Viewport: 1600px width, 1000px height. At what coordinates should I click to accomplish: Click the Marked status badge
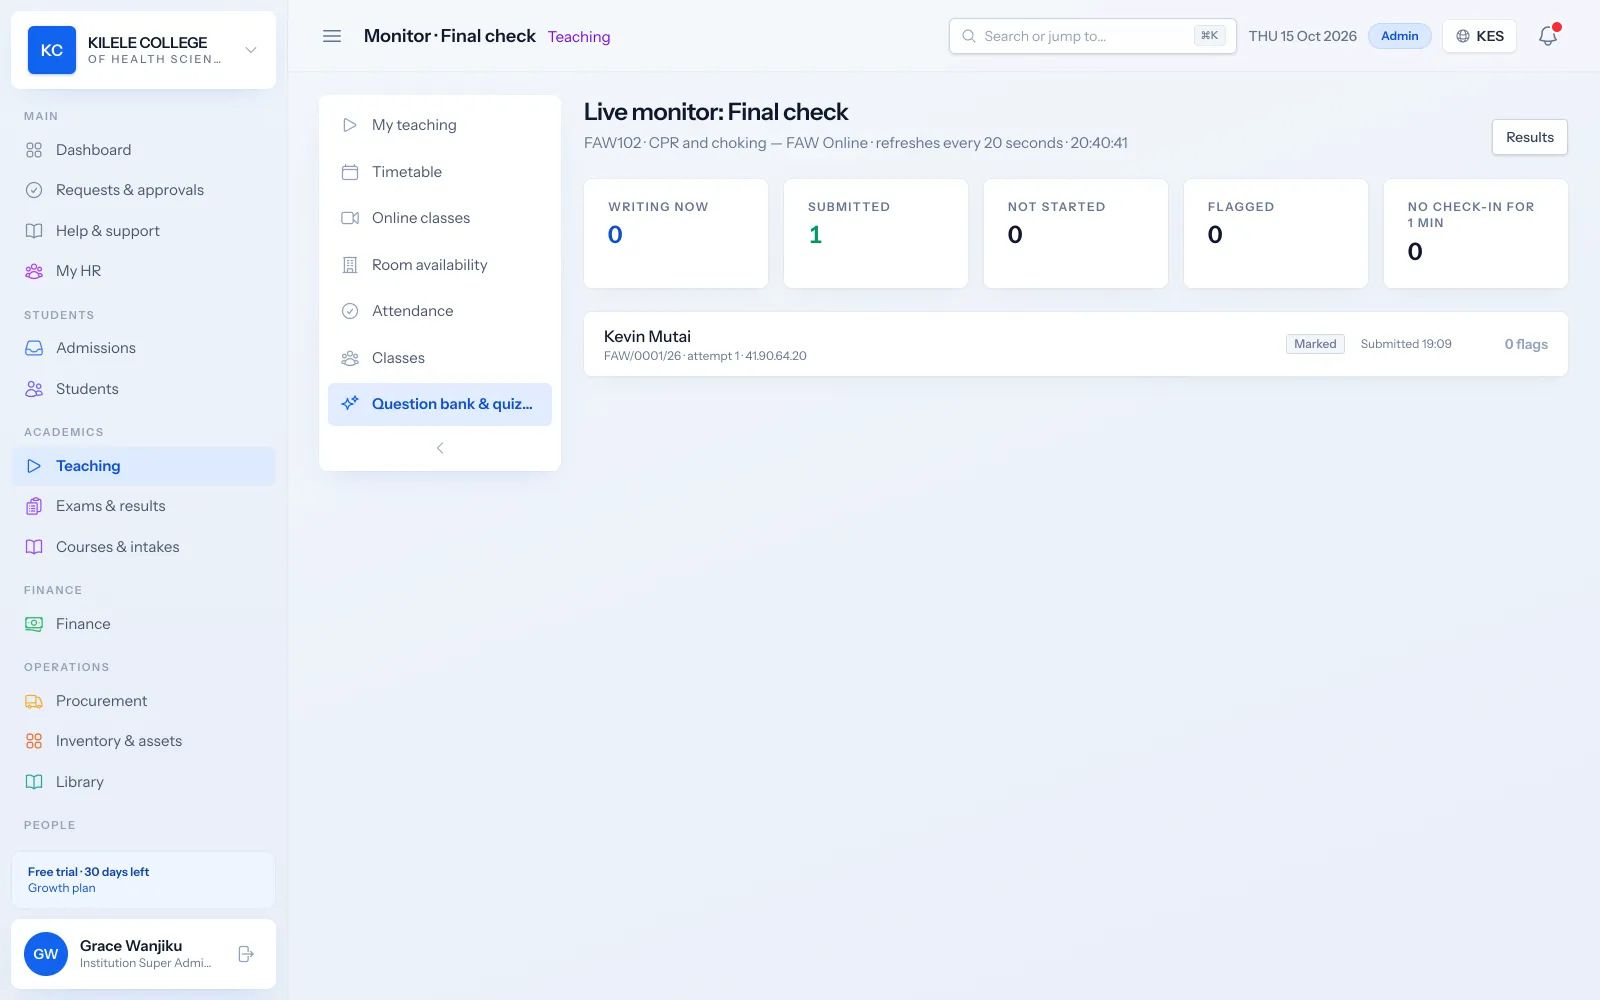[x=1315, y=344]
